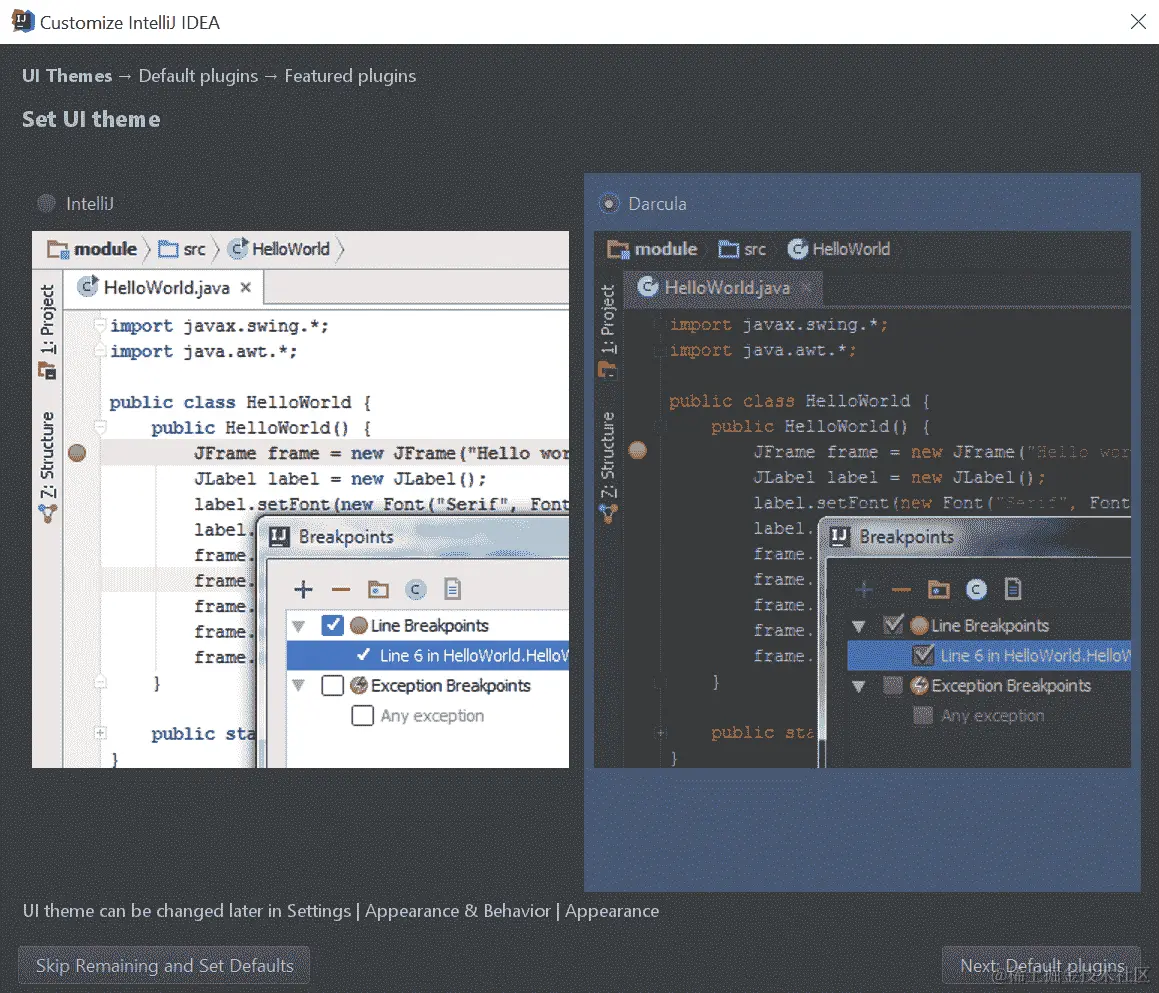
Task: Click Featured plugins breadcrumb step
Action: pos(350,75)
